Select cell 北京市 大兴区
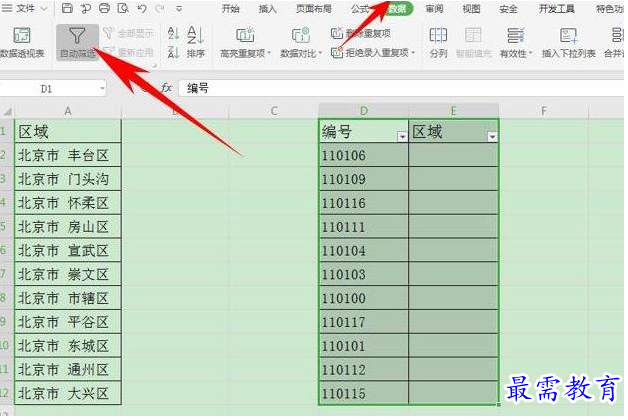 click(68, 393)
